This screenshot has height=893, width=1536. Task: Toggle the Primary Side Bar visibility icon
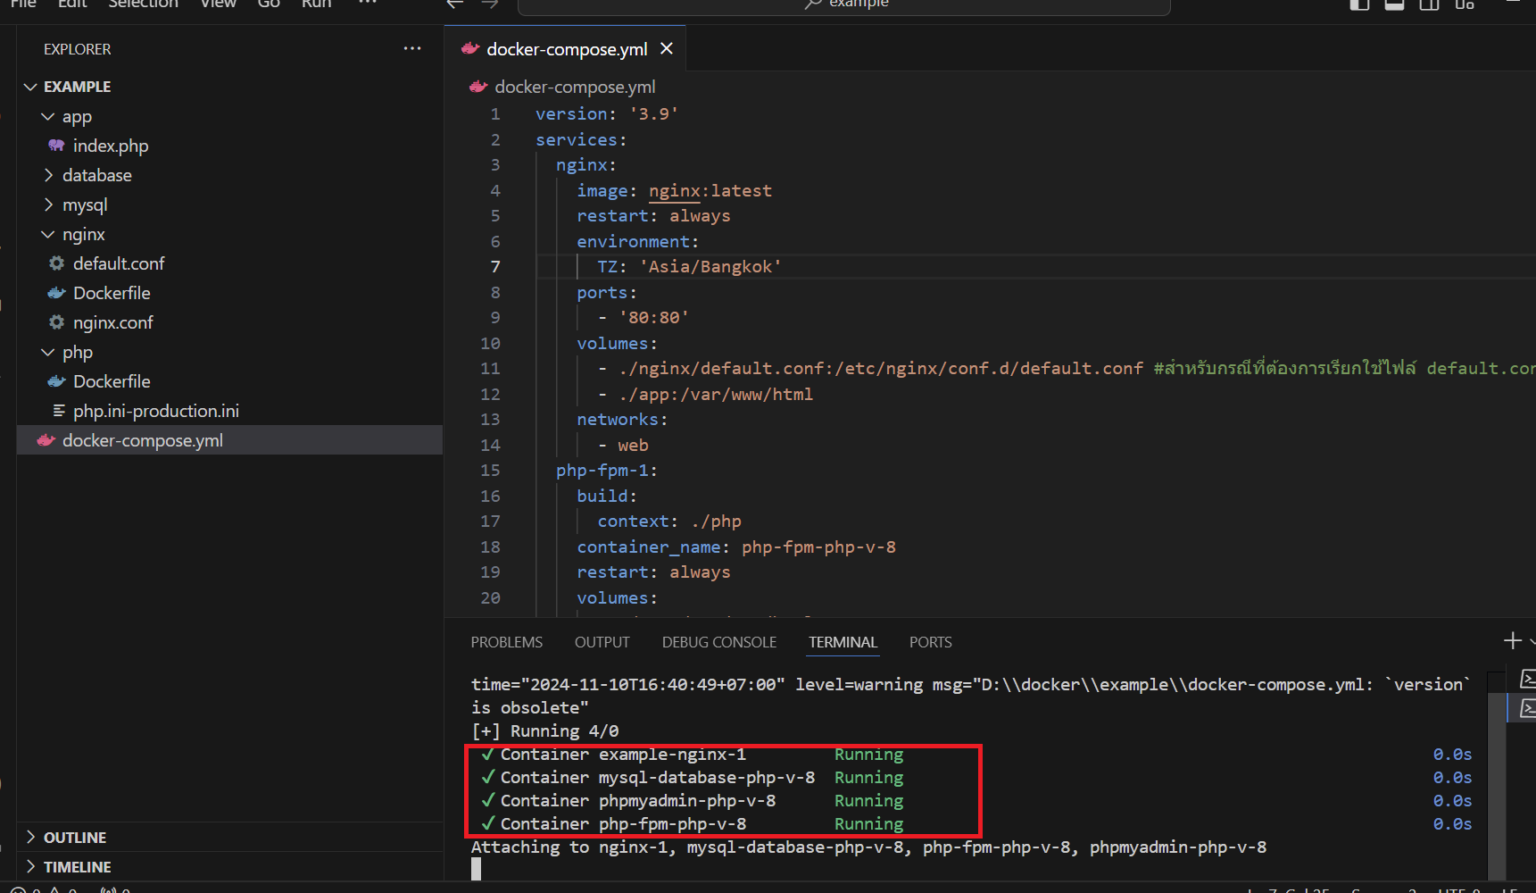tap(1358, 5)
